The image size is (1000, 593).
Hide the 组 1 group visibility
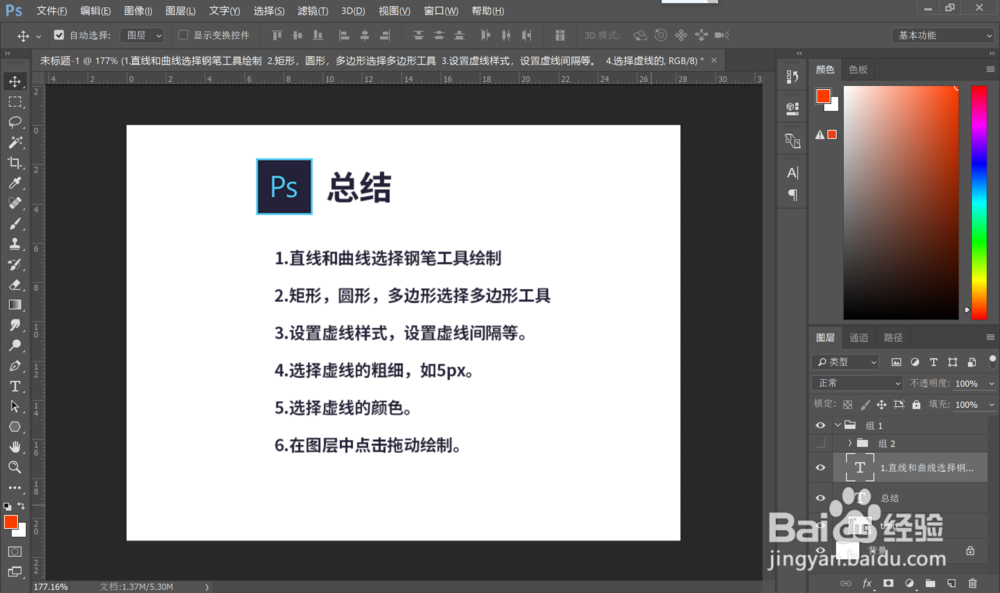point(820,425)
